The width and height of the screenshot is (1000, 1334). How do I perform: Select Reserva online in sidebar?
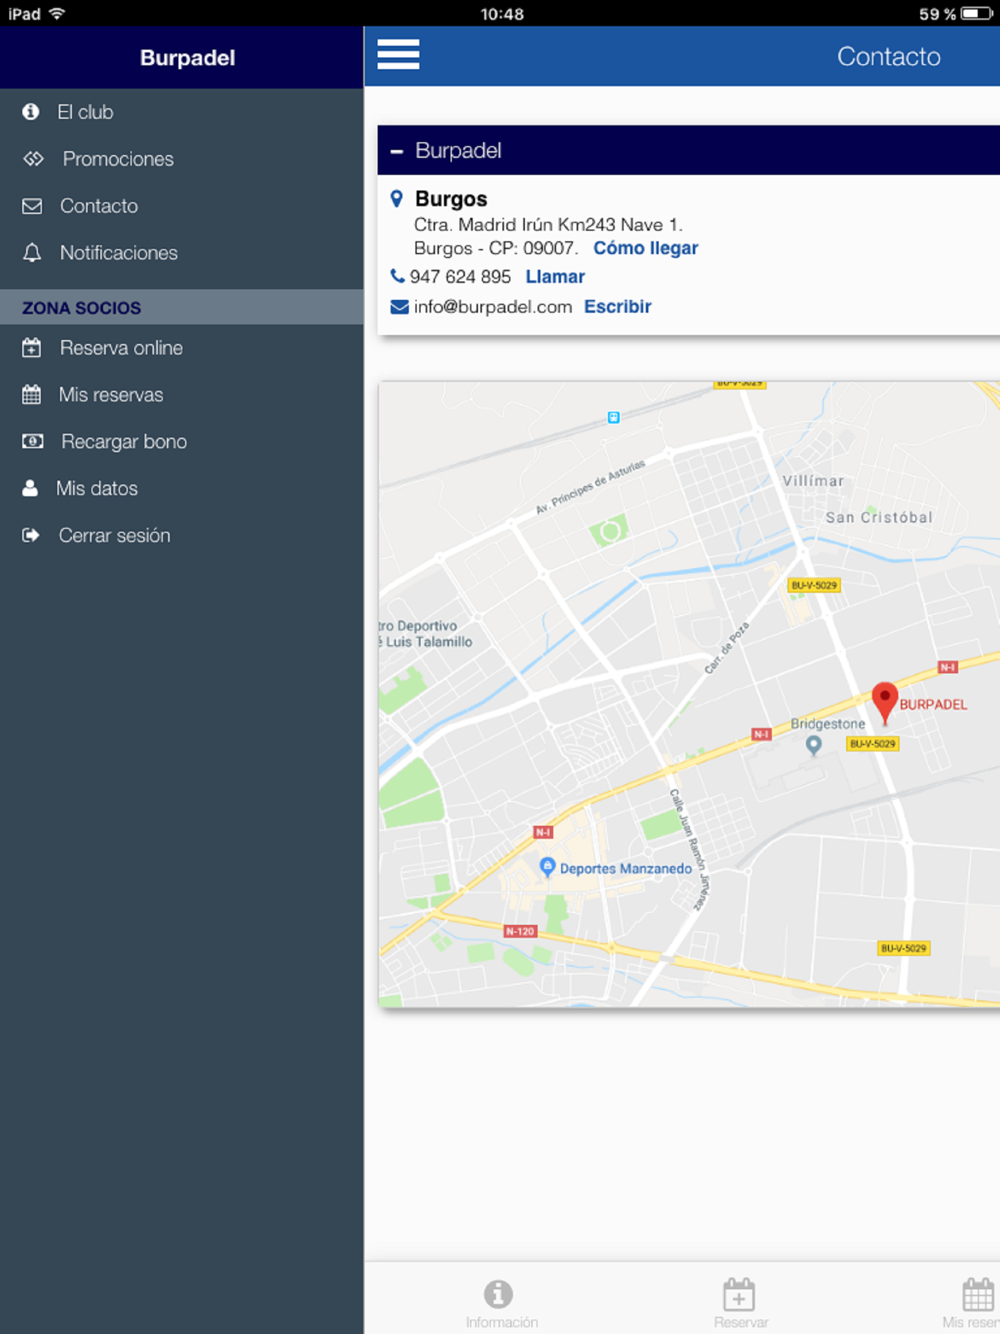click(181, 348)
